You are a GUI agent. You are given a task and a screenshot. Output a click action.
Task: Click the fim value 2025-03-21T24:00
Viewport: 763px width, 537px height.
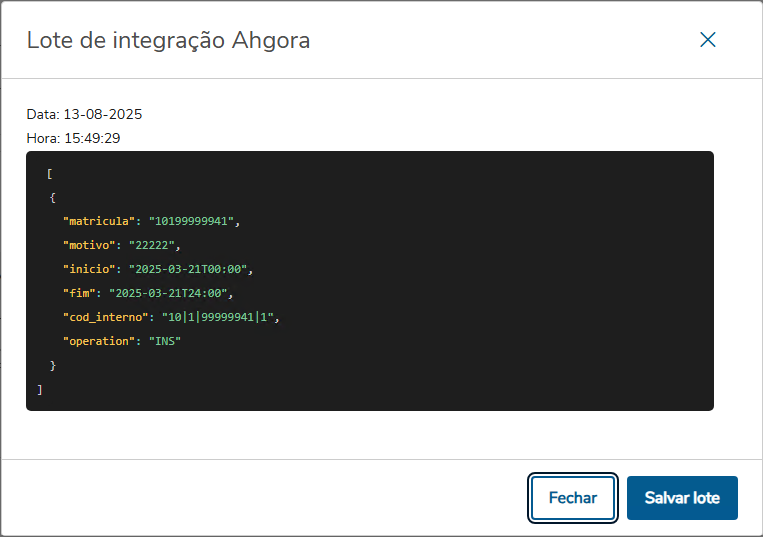click(170, 293)
